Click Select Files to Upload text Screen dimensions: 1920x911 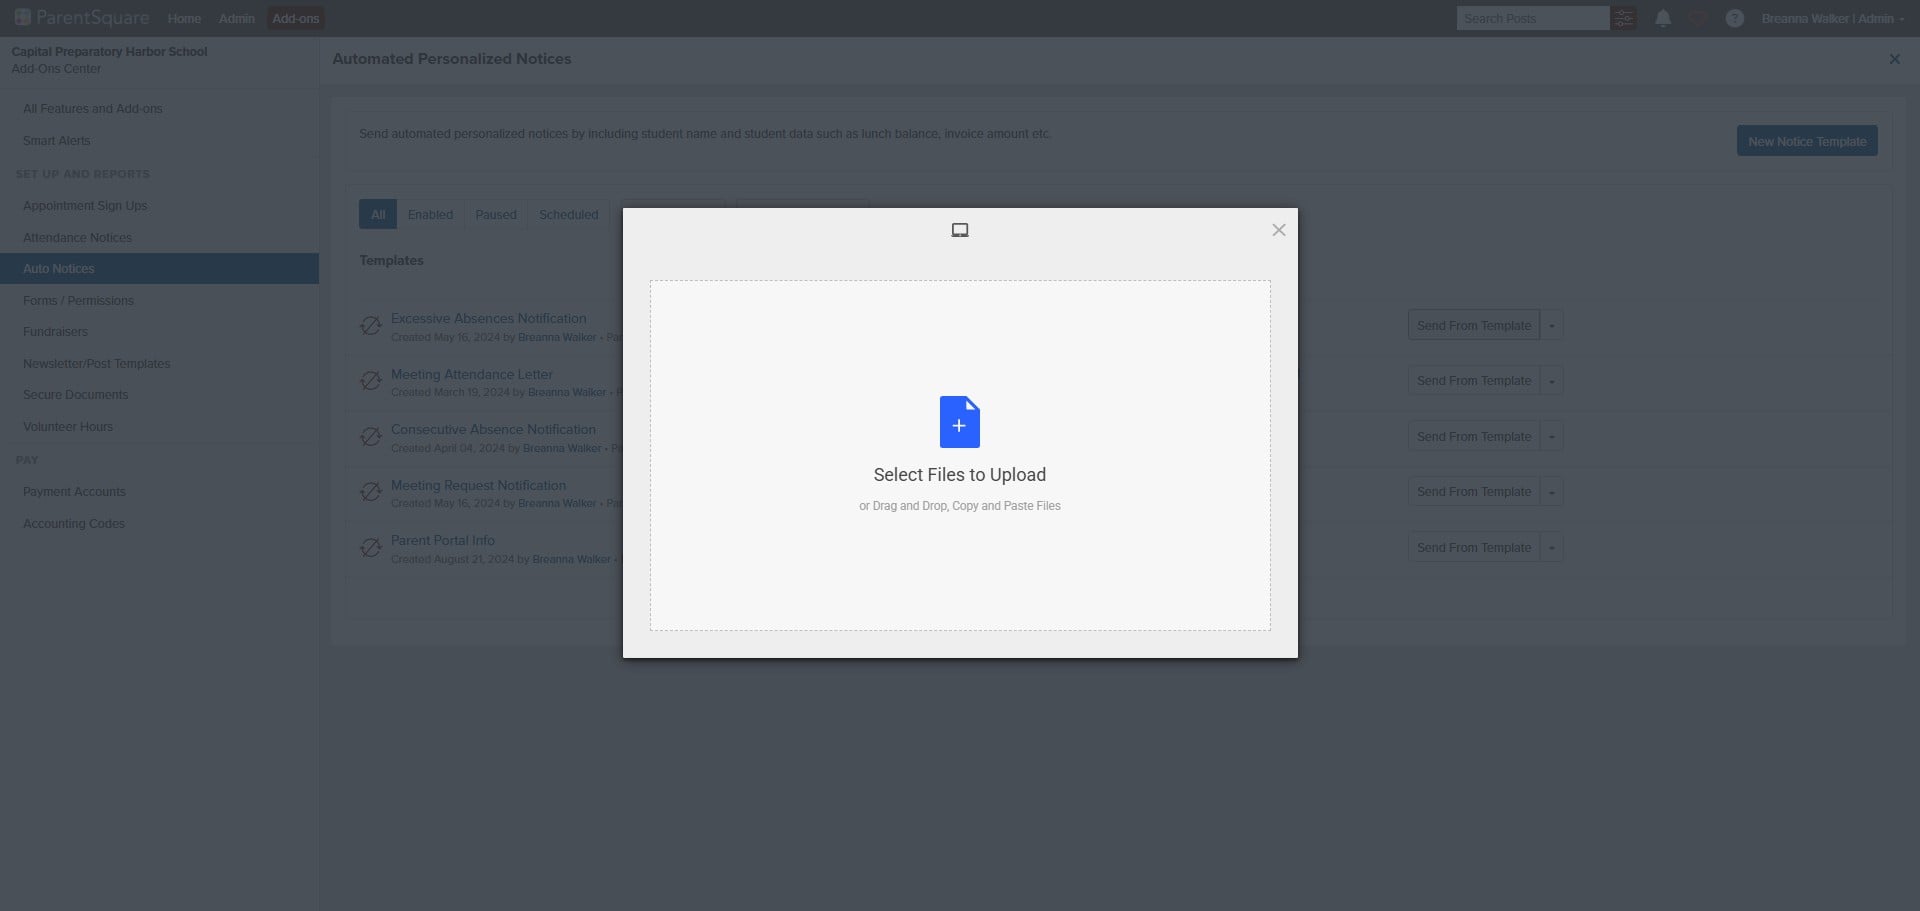pyautogui.click(x=960, y=475)
